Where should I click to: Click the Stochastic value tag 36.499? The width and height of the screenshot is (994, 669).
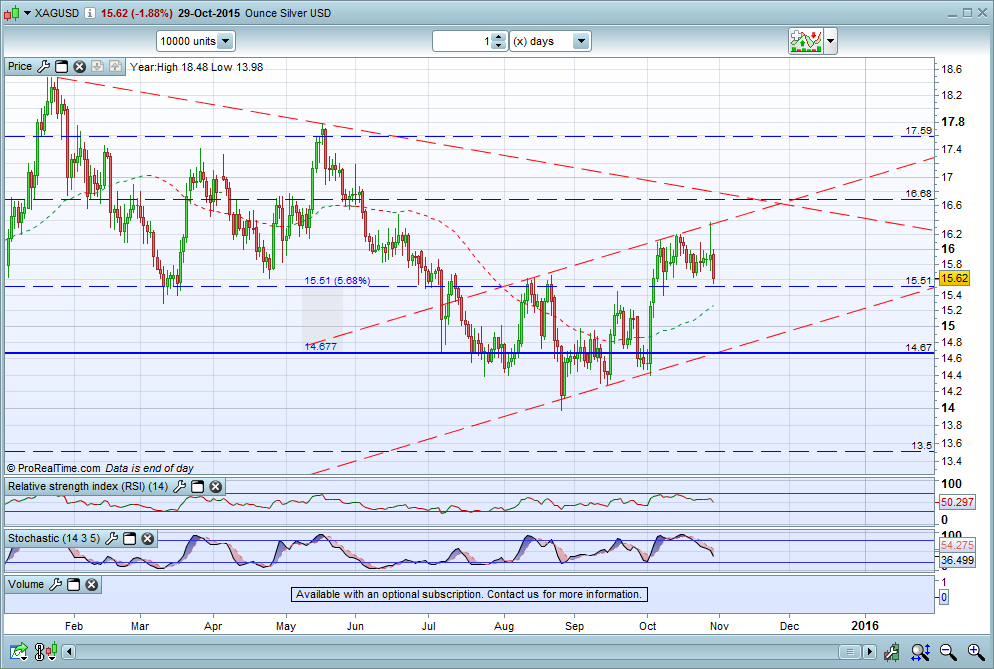(x=957, y=560)
